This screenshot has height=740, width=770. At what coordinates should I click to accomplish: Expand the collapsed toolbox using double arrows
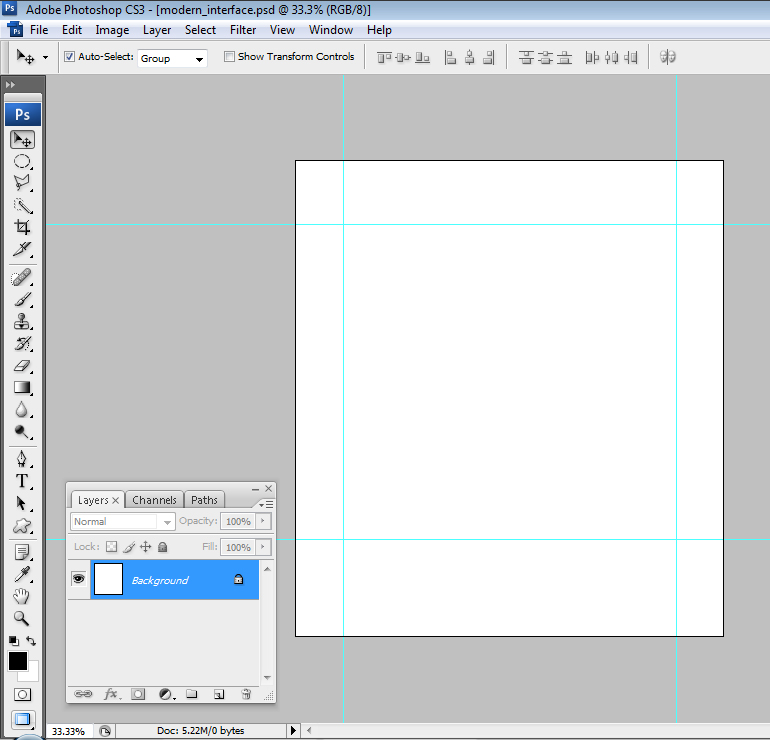10,84
